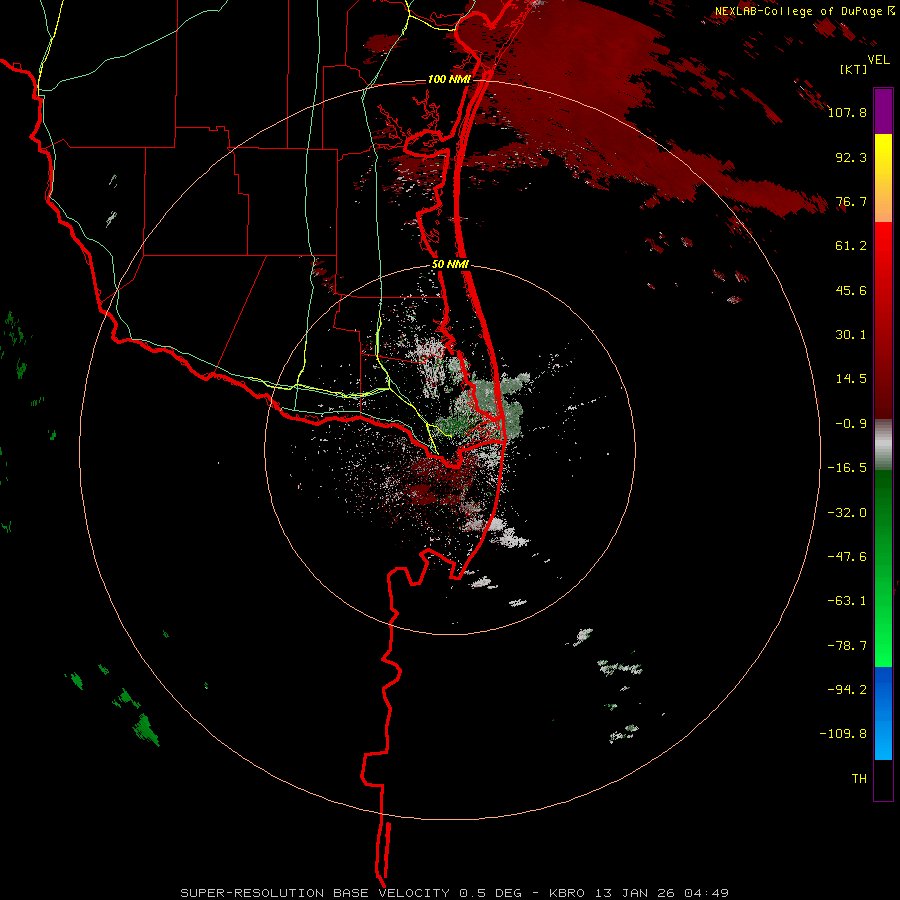The width and height of the screenshot is (900, 900).
Task: Click the -32.0 scale value
Action: point(847,513)
